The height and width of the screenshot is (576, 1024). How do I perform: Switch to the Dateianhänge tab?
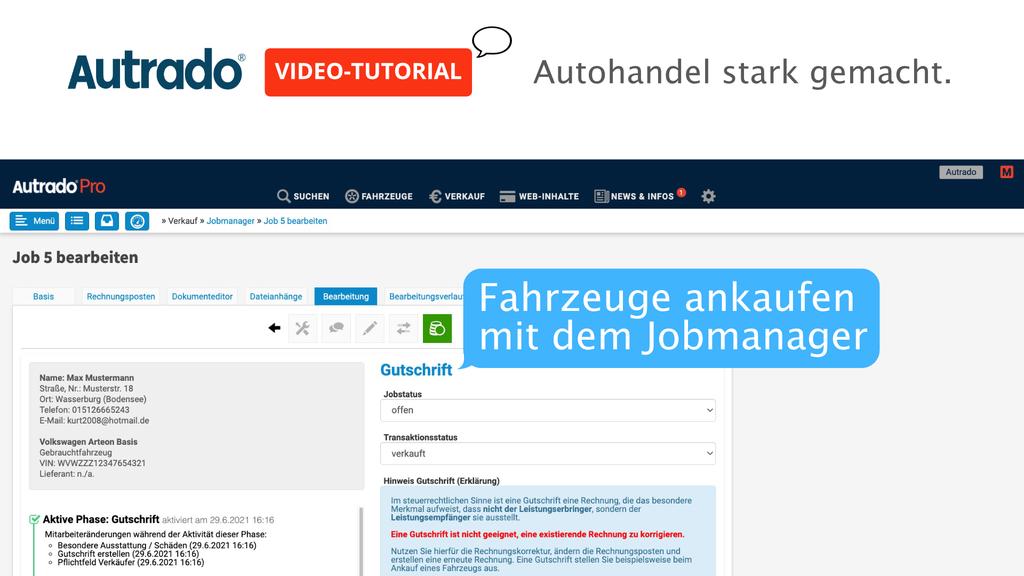(x=276, y=296)
